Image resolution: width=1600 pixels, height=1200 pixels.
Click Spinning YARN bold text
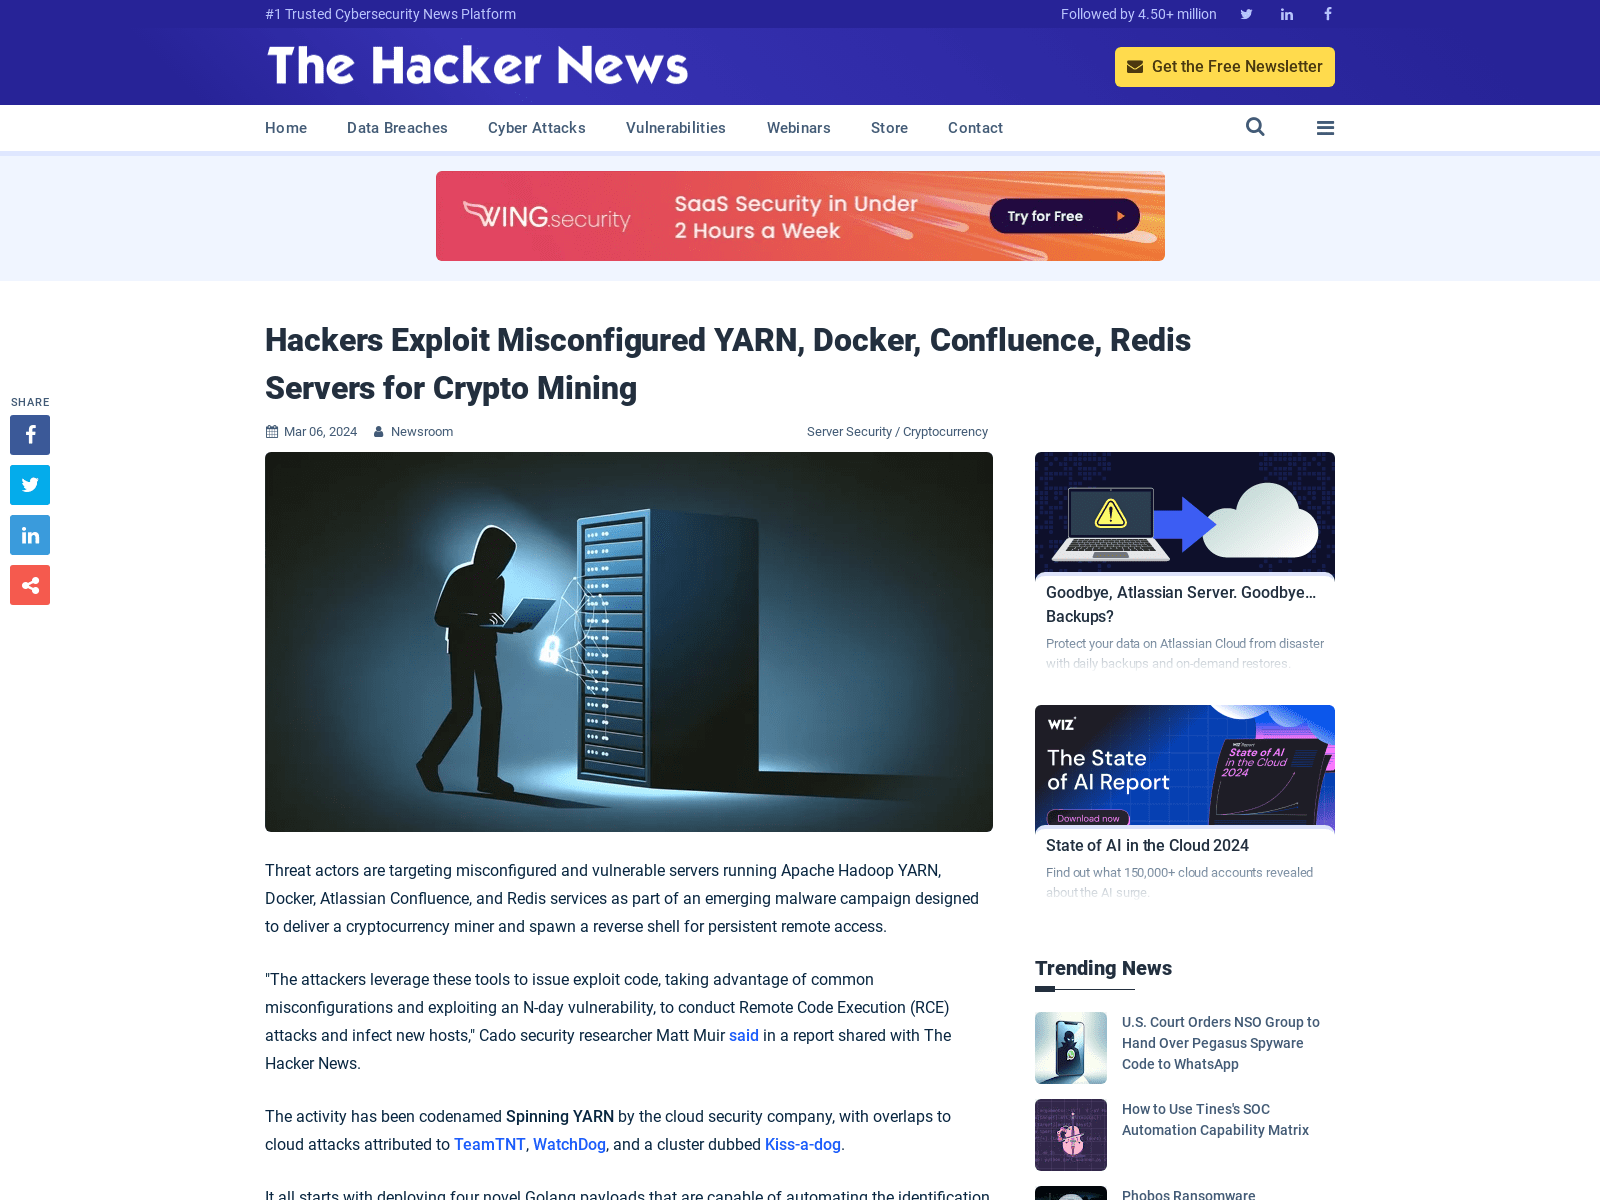[x=560, y=1117]
